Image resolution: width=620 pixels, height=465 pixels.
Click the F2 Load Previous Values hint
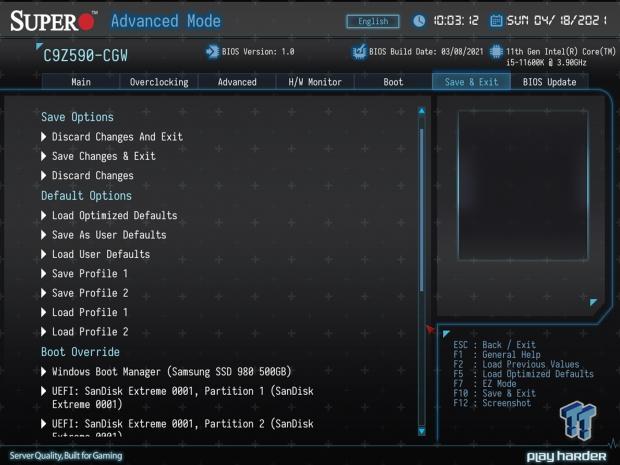(x=516, y=364)
